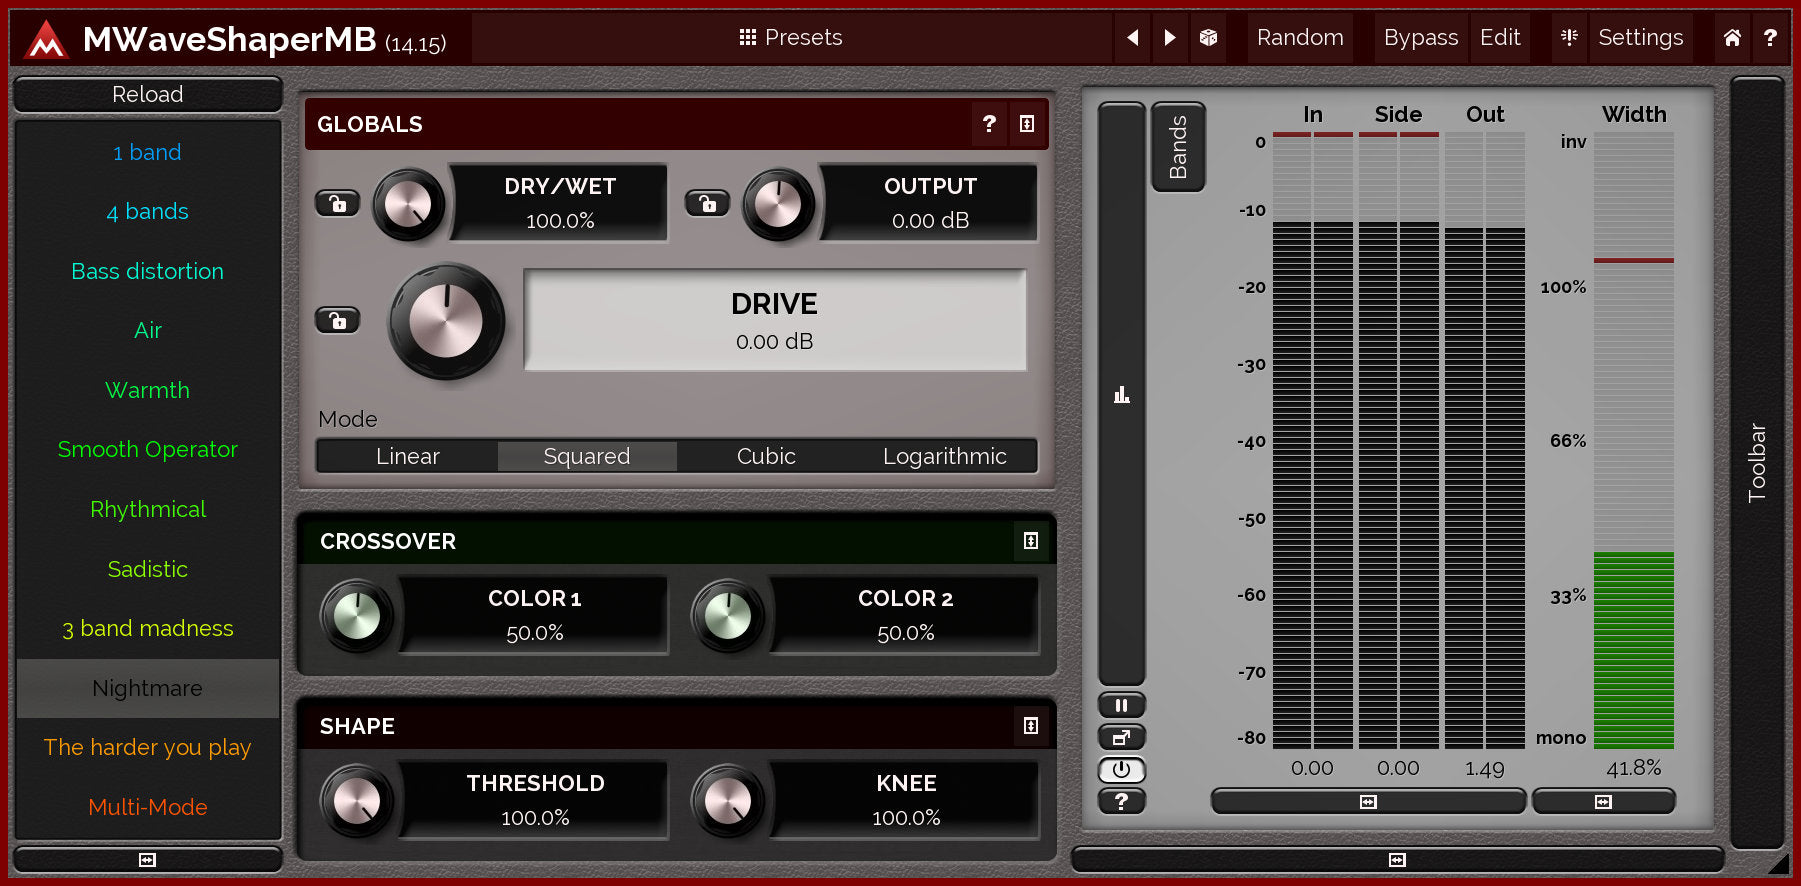Image resolution: width=1801 pixels, height=886 pixels.
Task: Toggle the meter power button
Action: [x=1121, y=770]
